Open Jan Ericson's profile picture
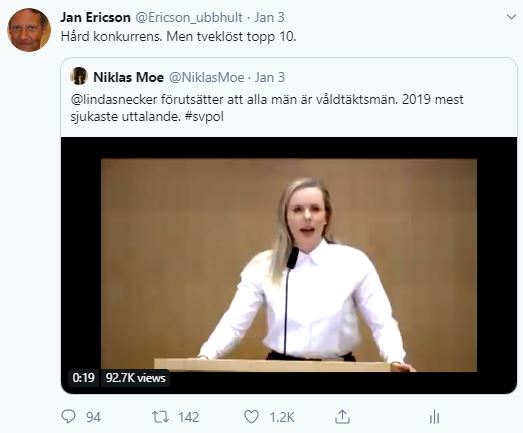 click(29, 30)
